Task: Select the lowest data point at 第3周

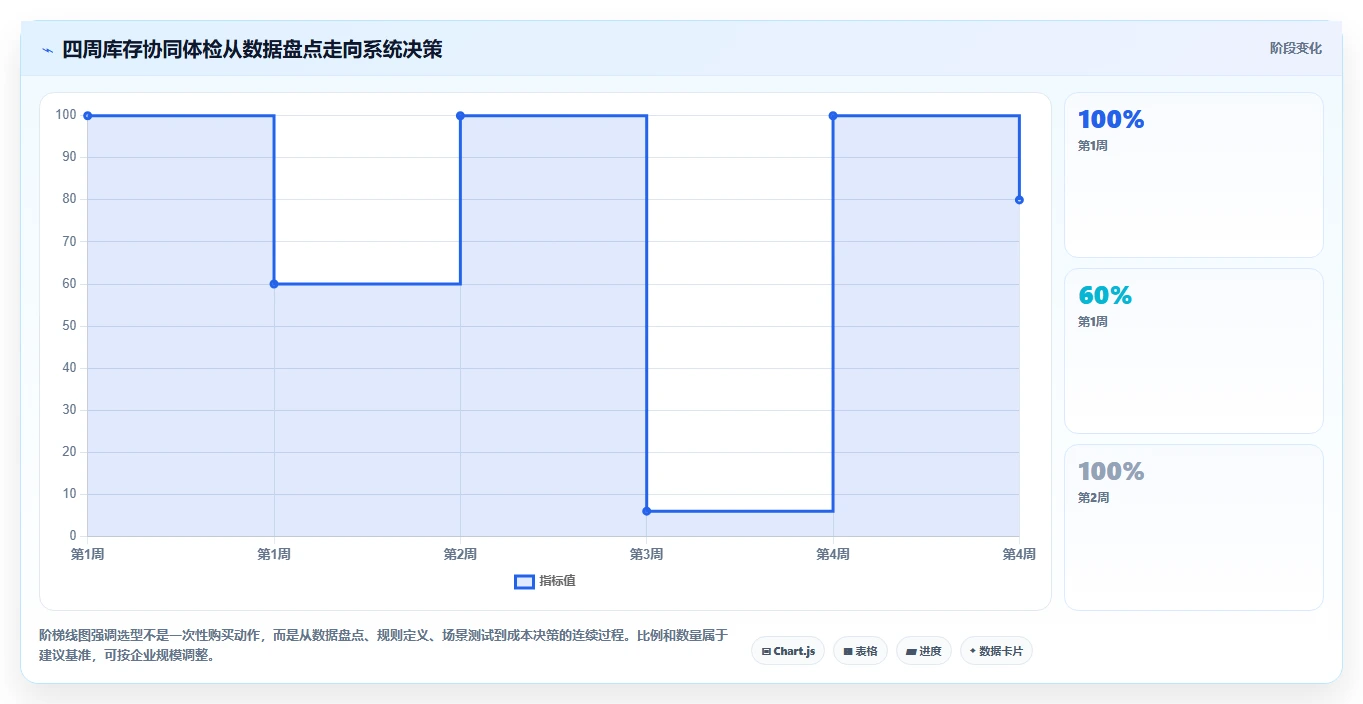Action: click(x=646, y=511)
